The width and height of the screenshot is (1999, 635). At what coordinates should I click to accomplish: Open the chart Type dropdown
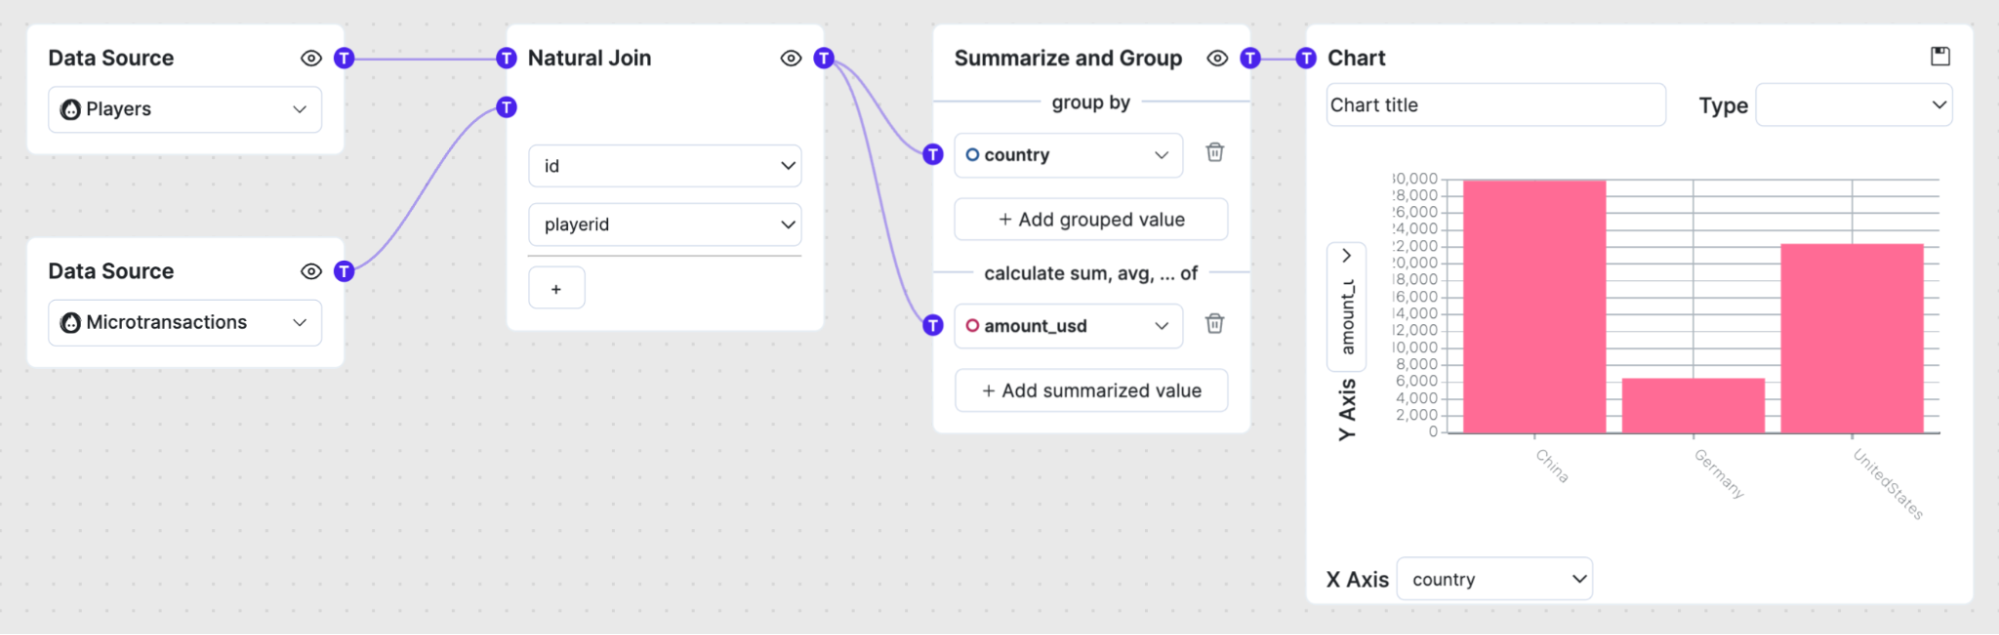coord(1853,105)
